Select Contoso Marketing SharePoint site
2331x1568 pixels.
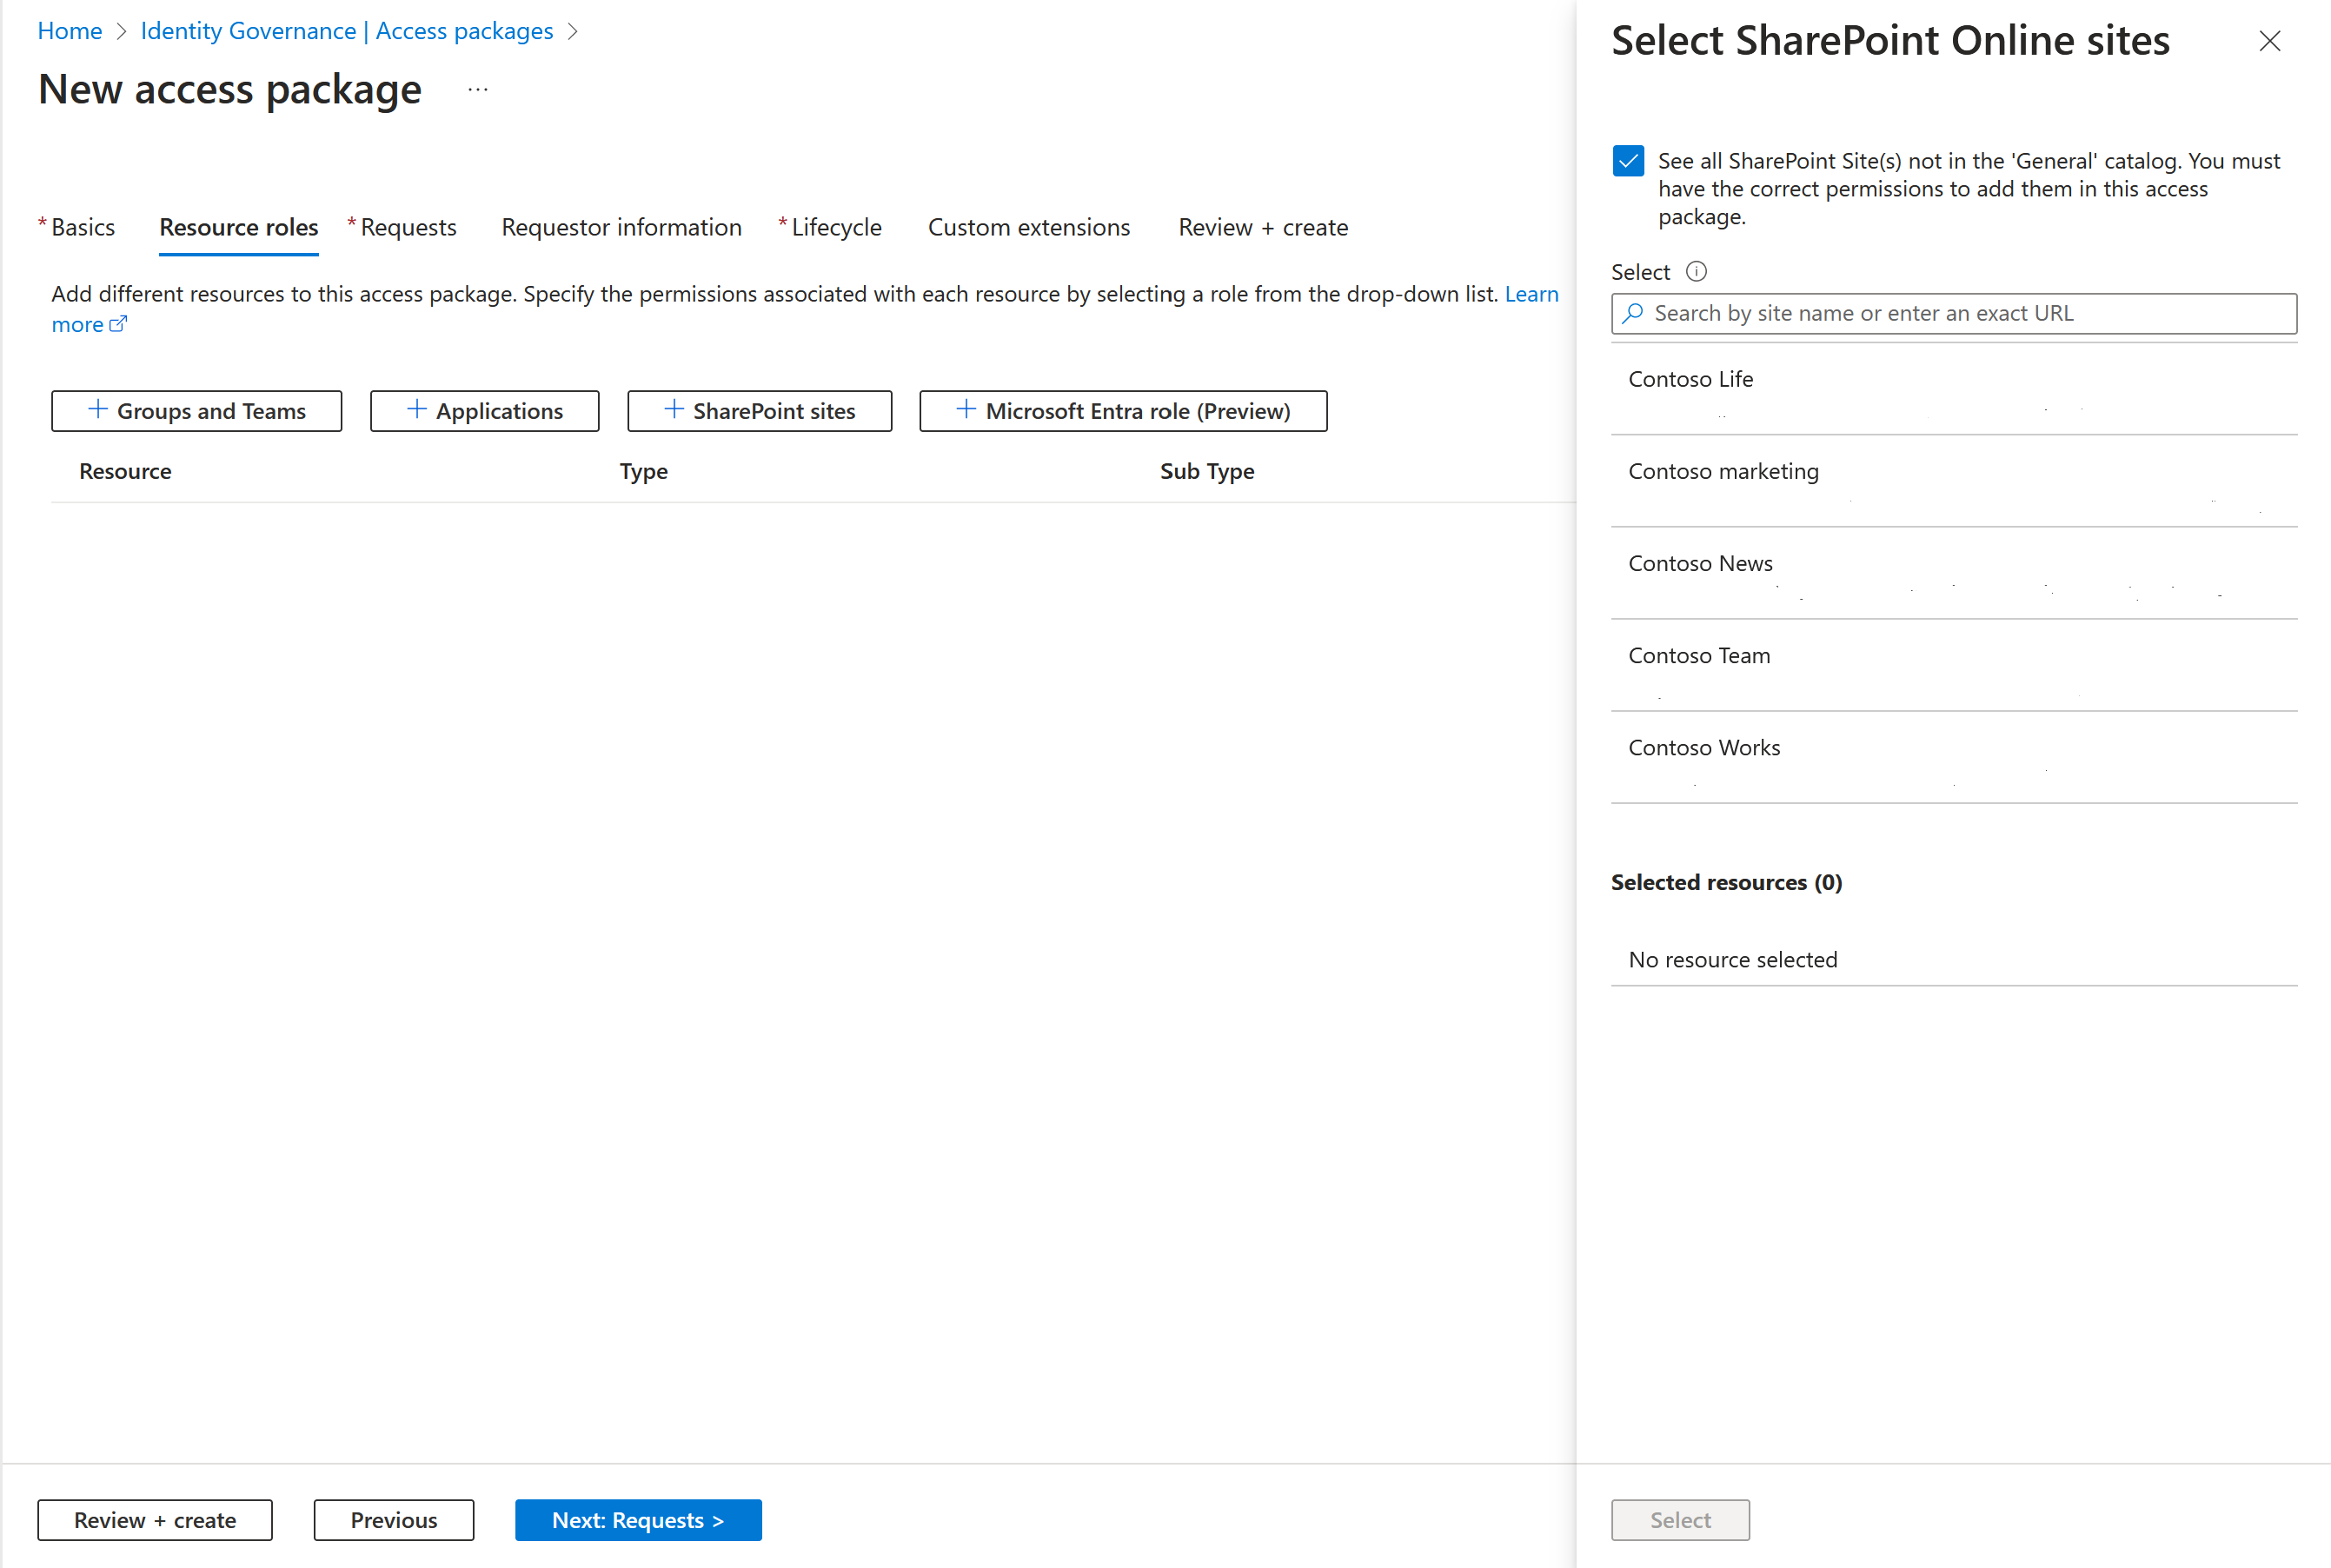(x=1722, y=471)
